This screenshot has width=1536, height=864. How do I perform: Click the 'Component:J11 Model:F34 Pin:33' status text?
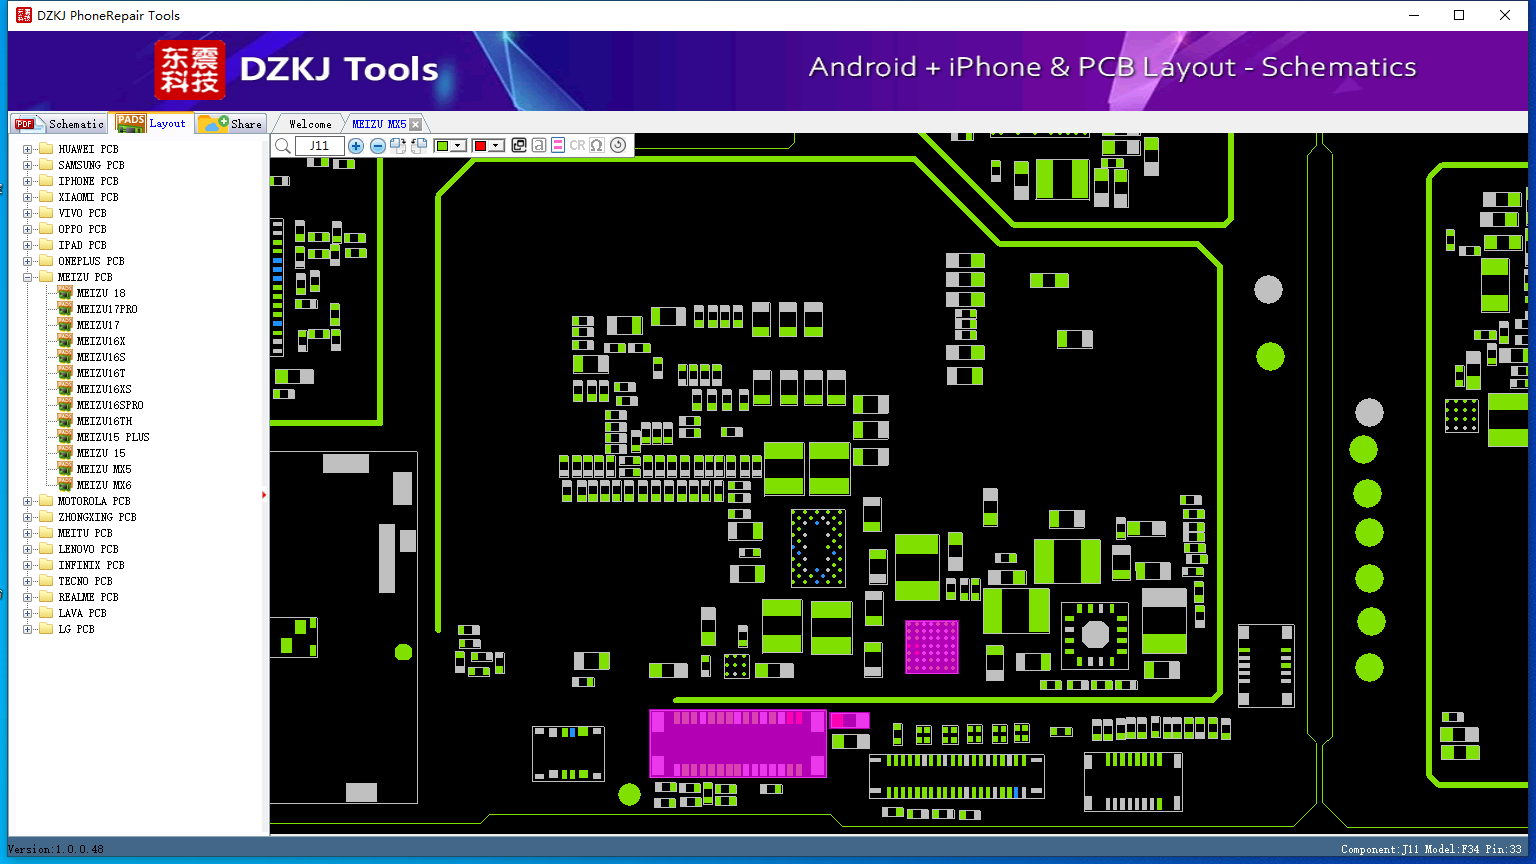1431,849
